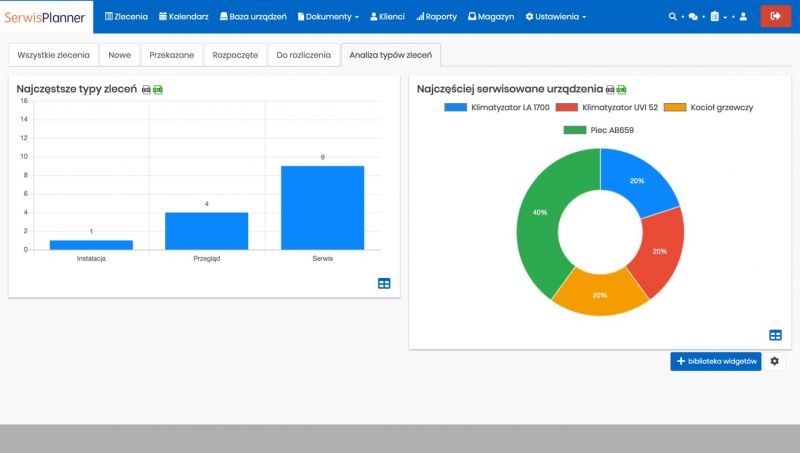Viewport: 800px width, 453px height.
Task: Open the user profile icon
Action: tap(743, 16)
